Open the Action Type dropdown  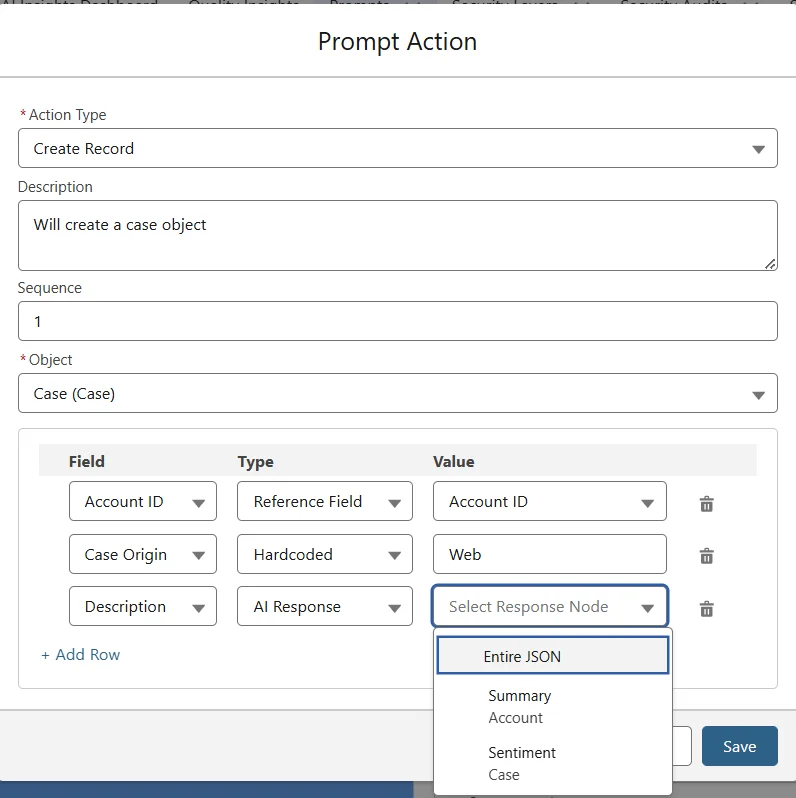397,148
